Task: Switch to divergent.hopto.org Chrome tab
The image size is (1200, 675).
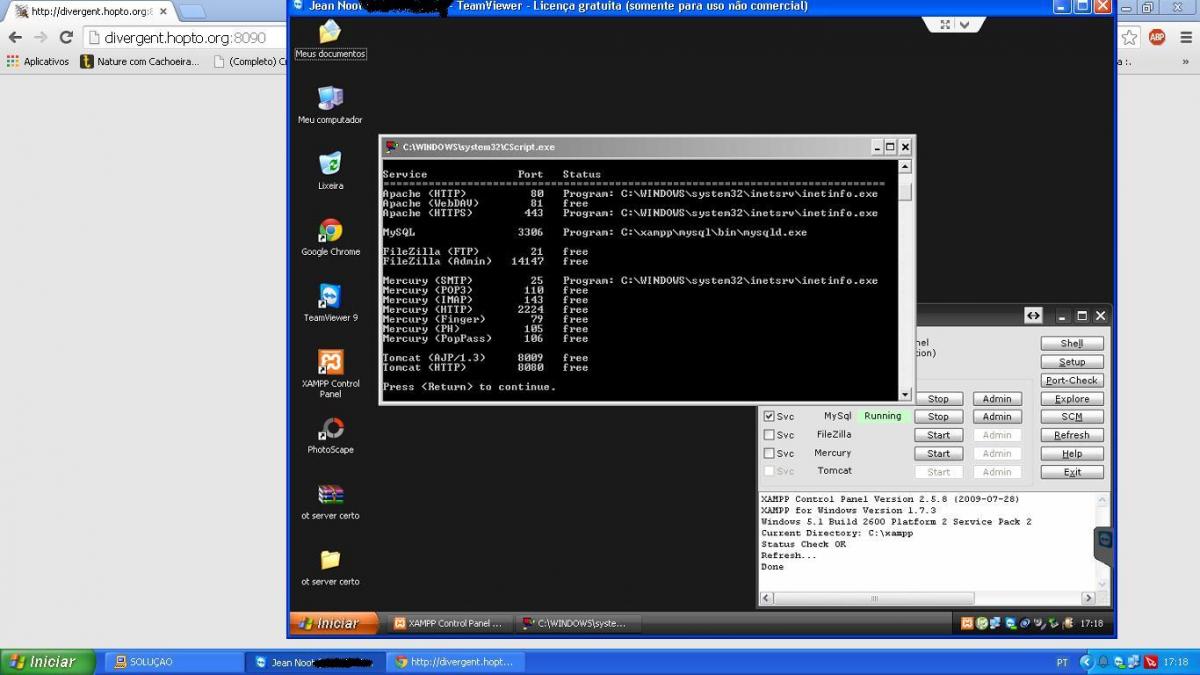Action: click(88, 11)
